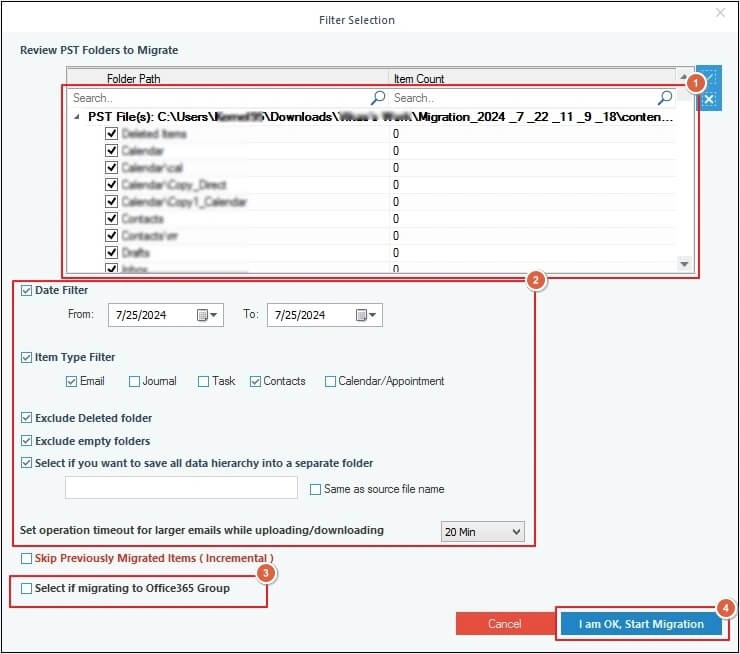Viewport: 740px width, 654px height.
Task: Check Select if migrating to Office365 Group
Action: click(x=26, y=588)
